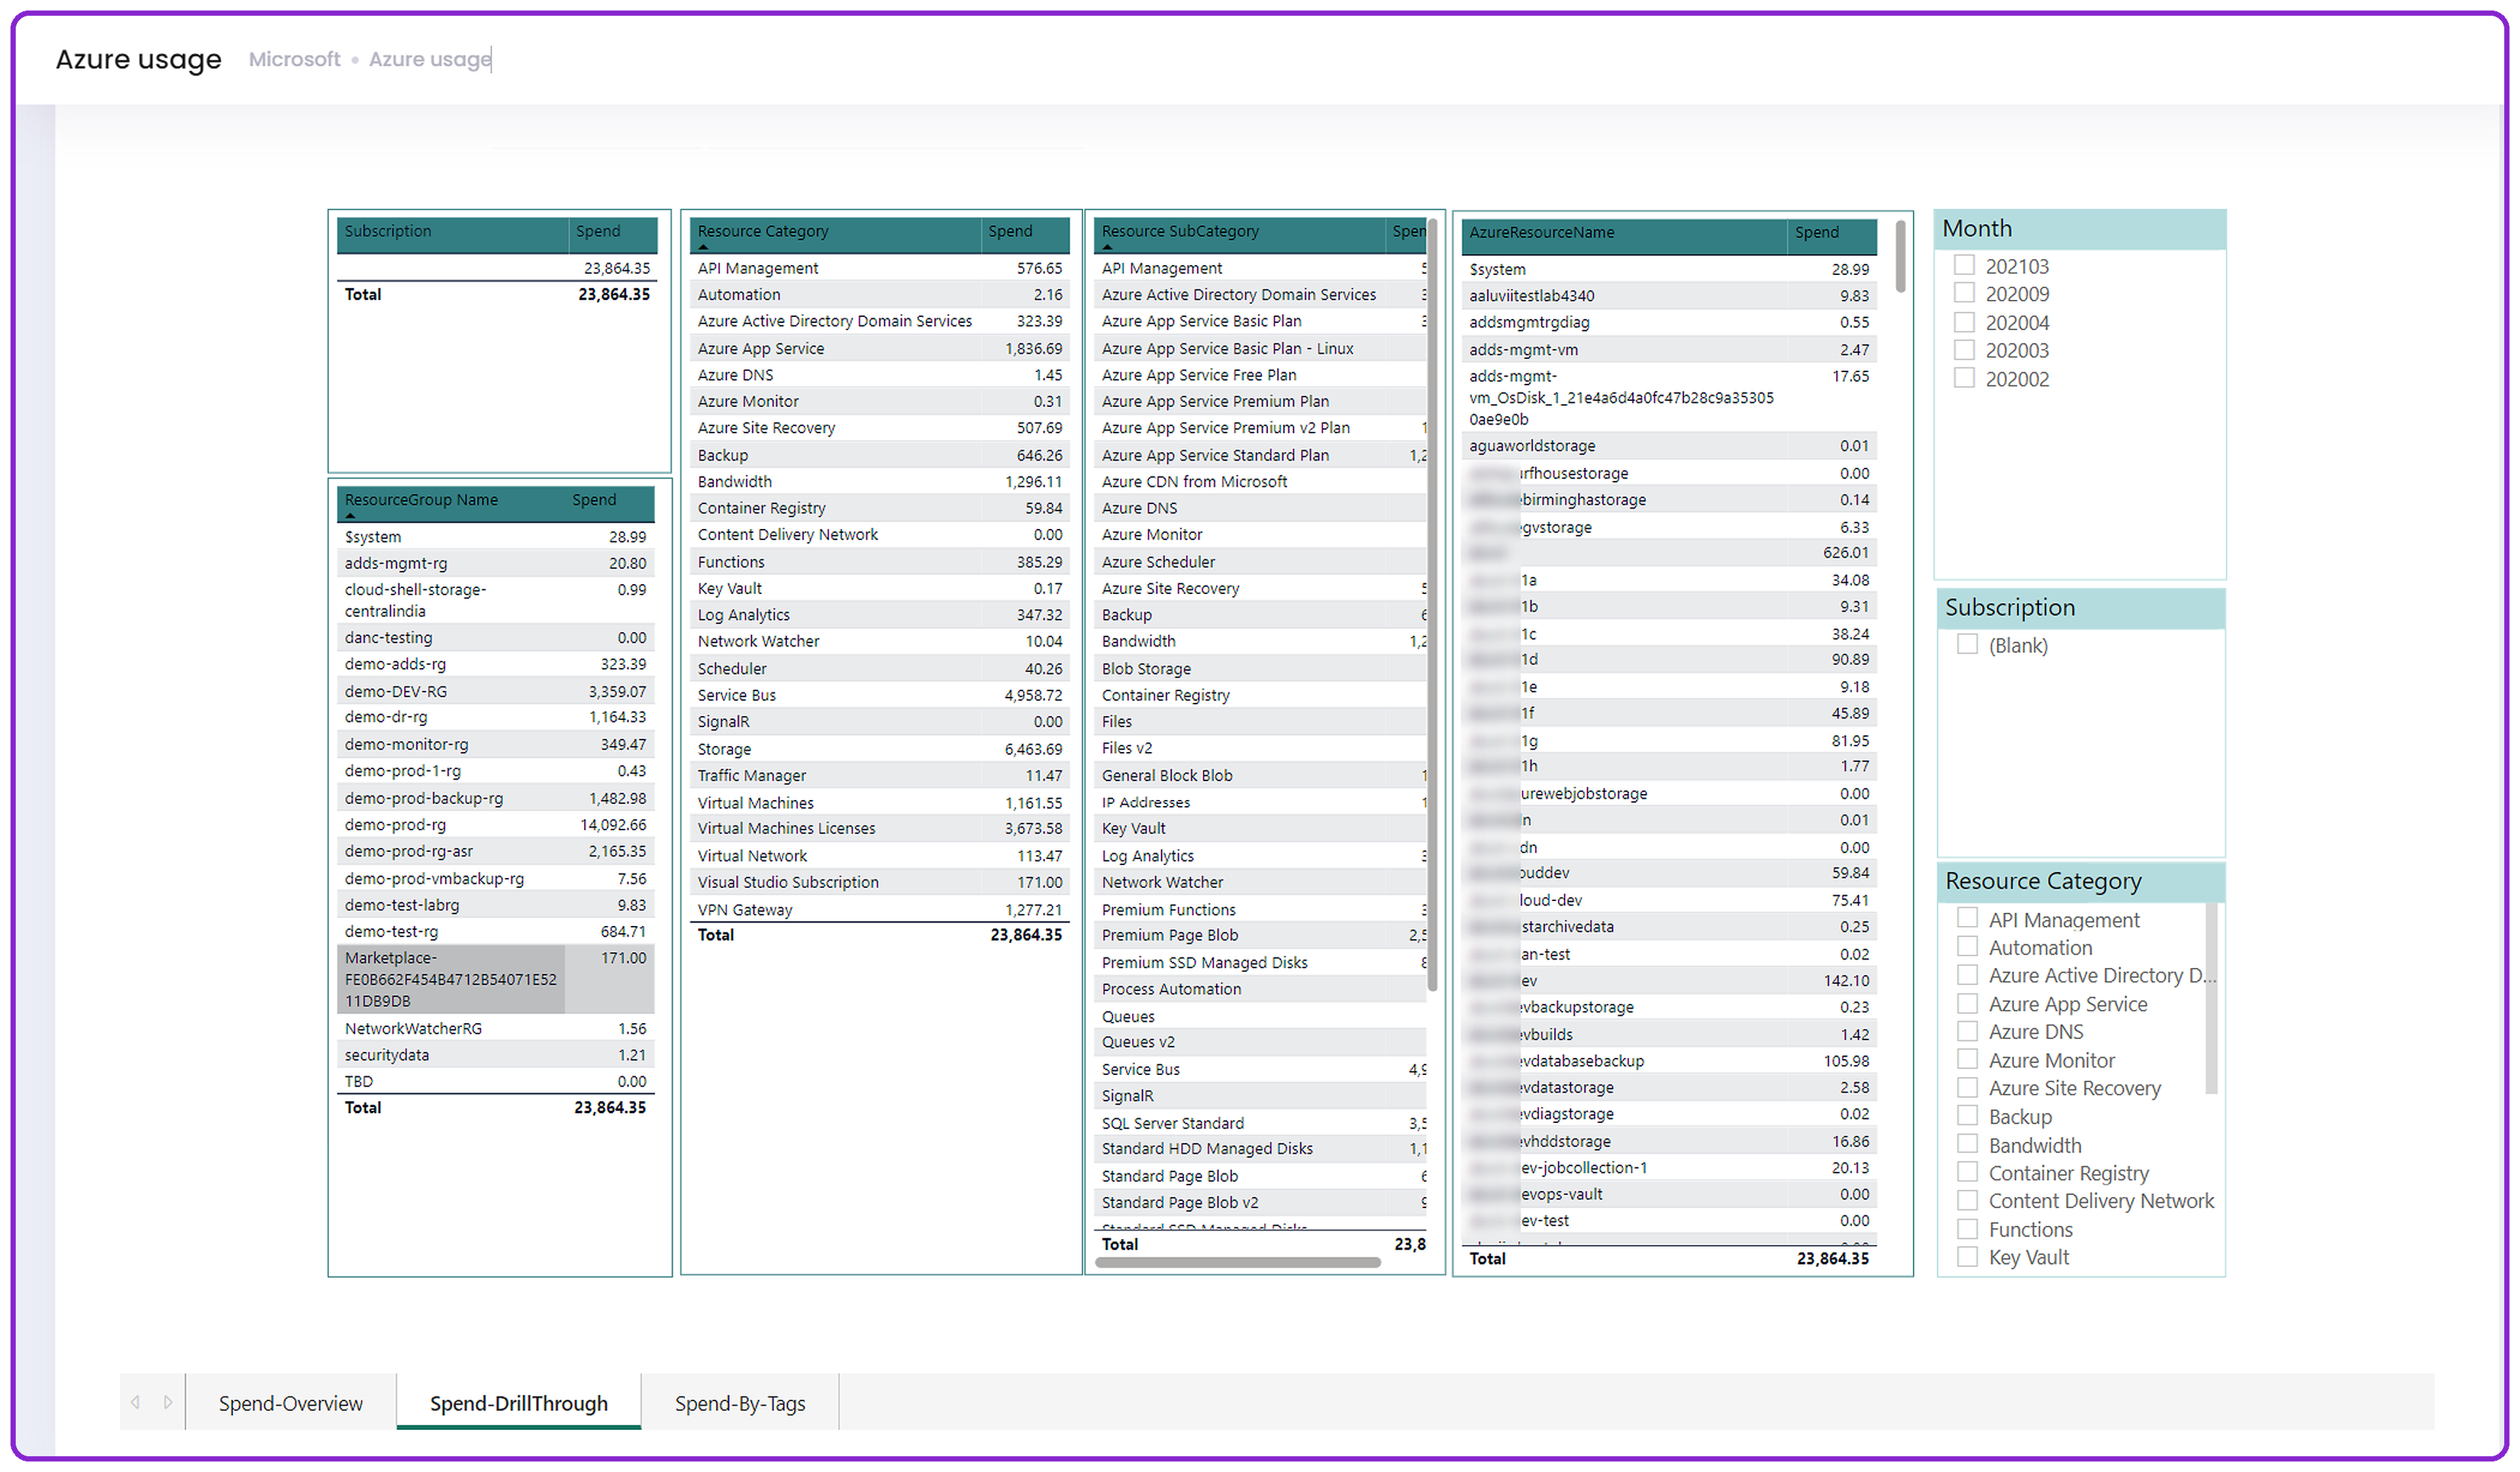Click the Premium Page Blob row
Image resolution: width=2520 pixels, height=1472 pixels.
pos(1260,935)
